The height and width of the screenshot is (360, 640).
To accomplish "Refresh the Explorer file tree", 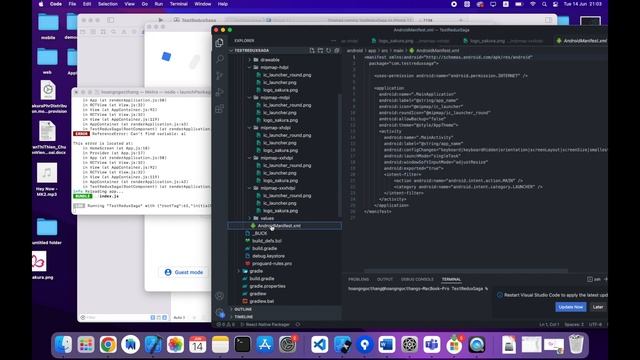I will (x=329, y=51).
